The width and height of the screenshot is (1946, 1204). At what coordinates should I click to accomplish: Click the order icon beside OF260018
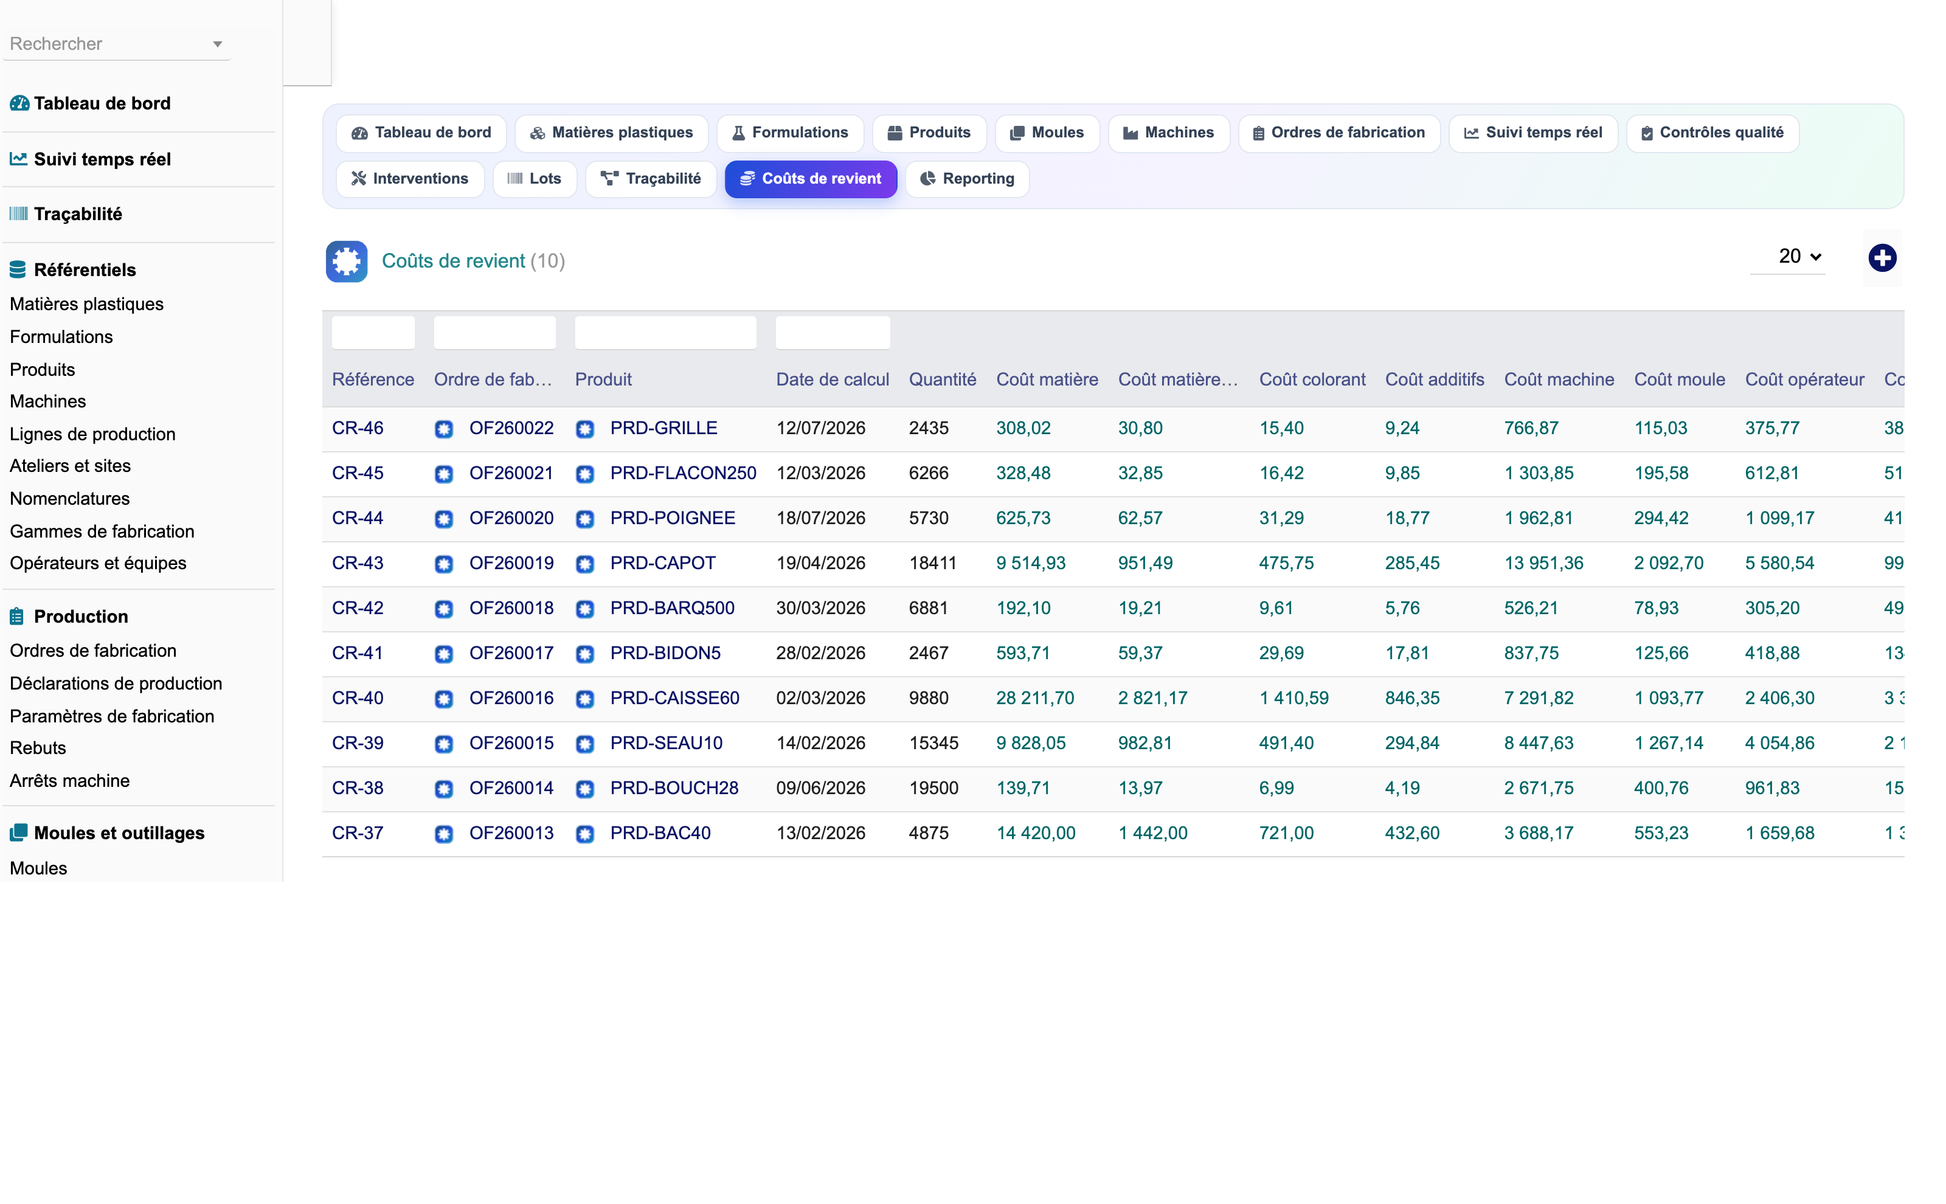click(x=444, y=609)
